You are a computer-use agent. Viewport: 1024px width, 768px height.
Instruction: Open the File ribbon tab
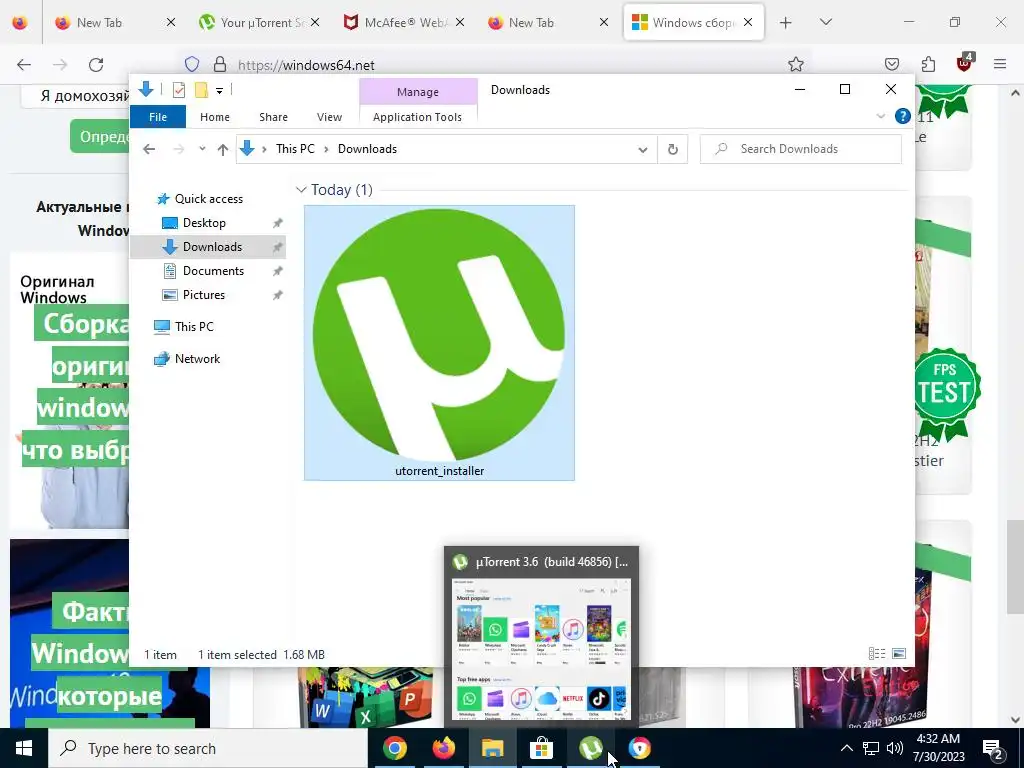pos(158,117)
